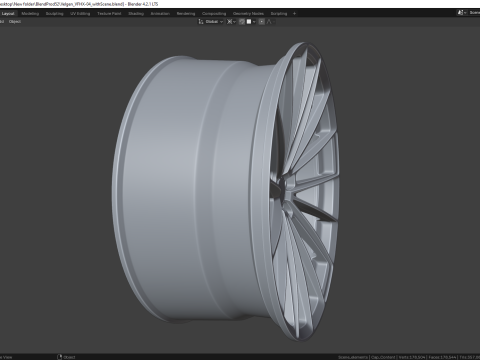Viewport: 480px width, 360px height.
Task: Go to the Shading workspace tab
Action: coord(136,14)
